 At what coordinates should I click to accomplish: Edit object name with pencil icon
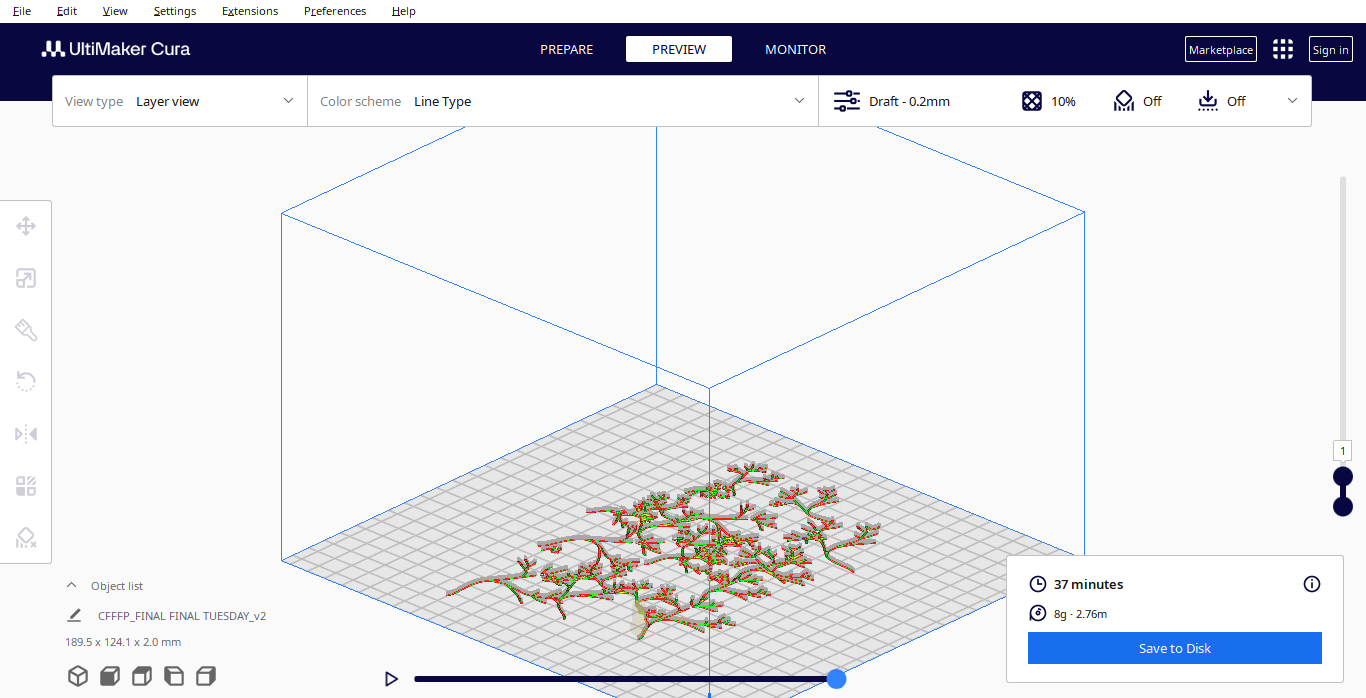[74, 616]
